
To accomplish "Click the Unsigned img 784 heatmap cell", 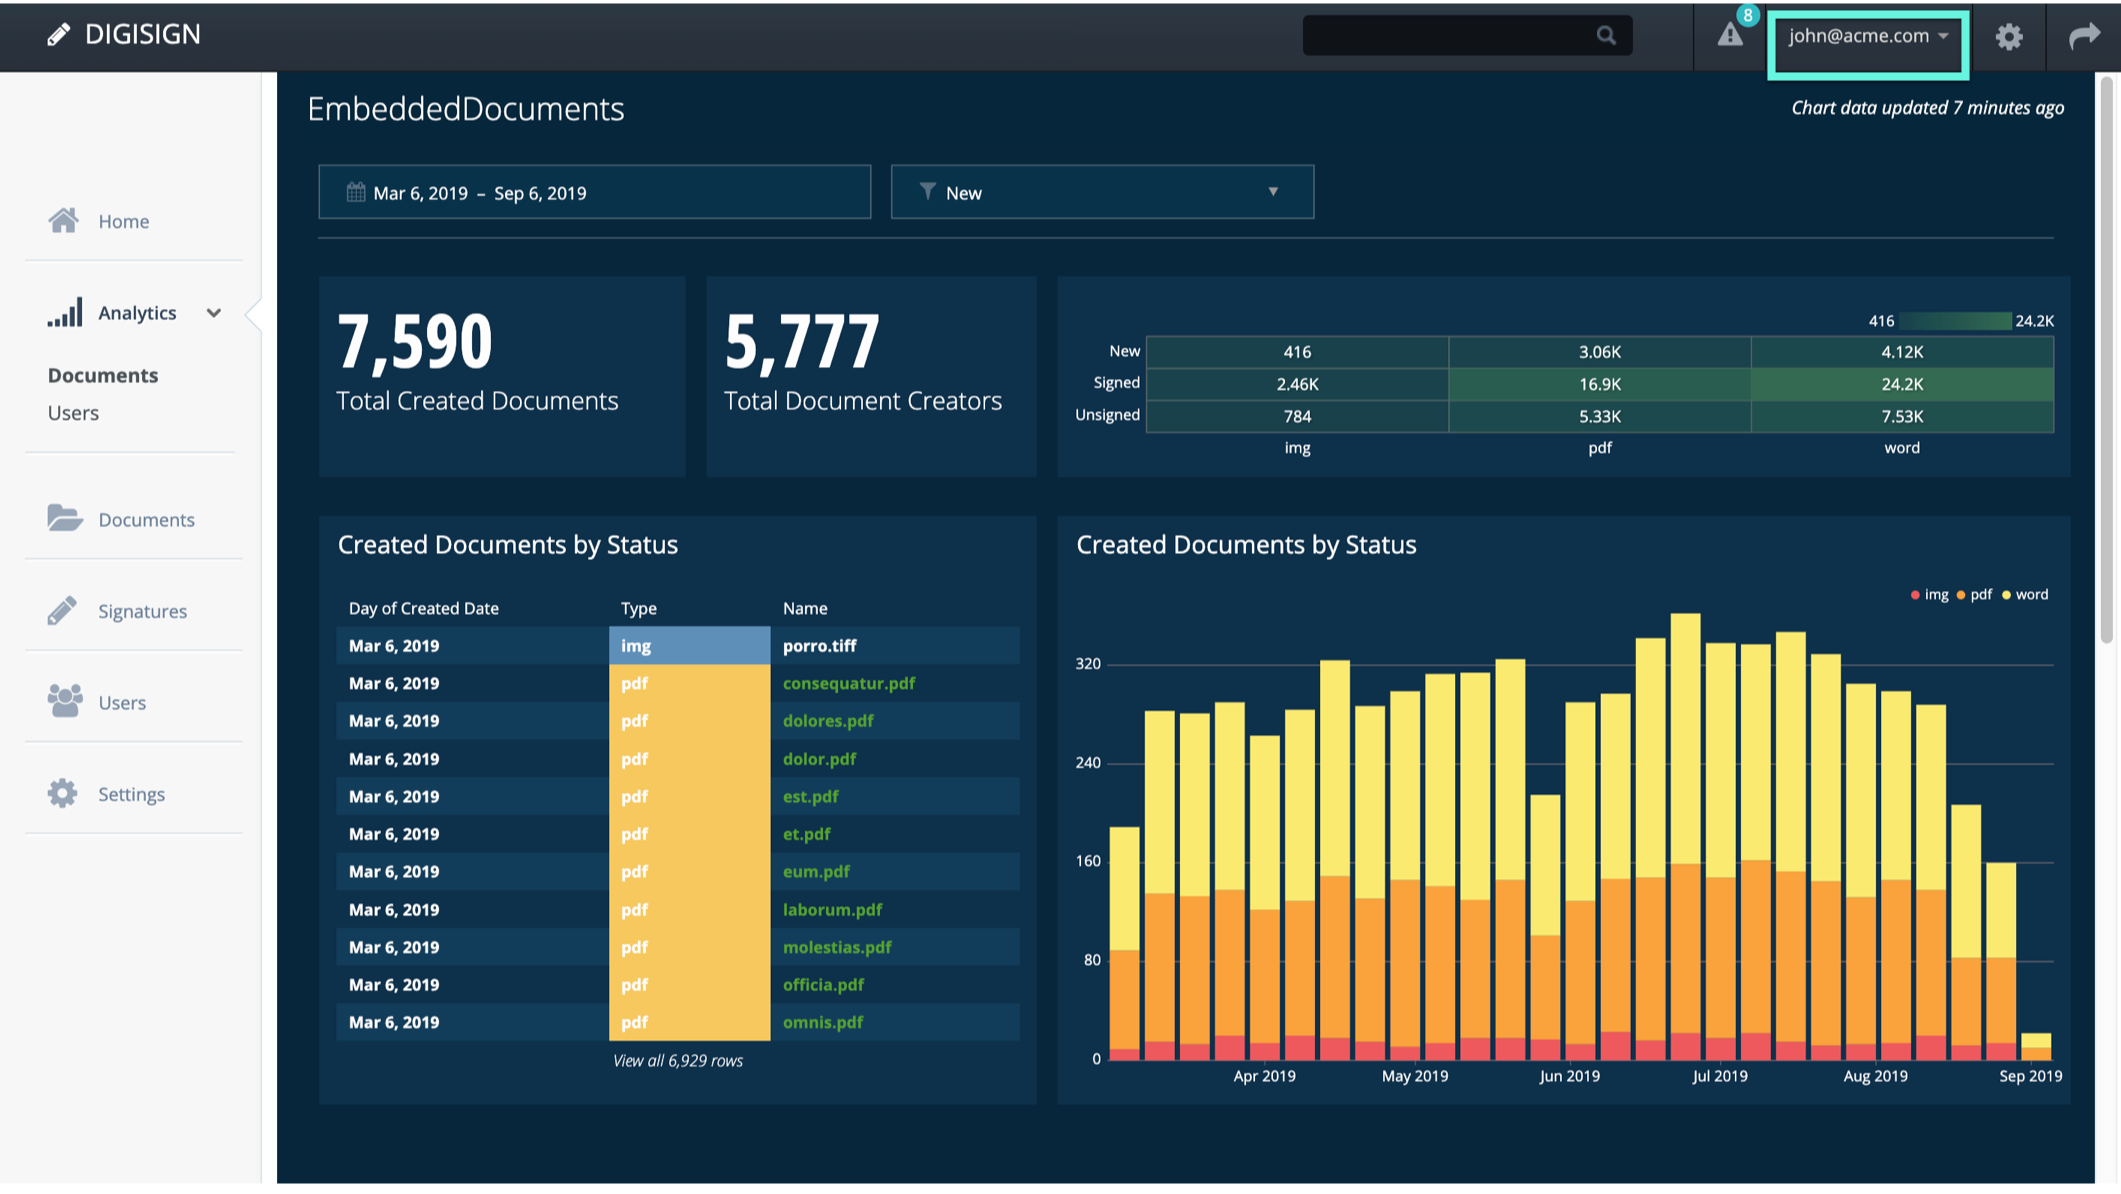I will [1297, 416].
